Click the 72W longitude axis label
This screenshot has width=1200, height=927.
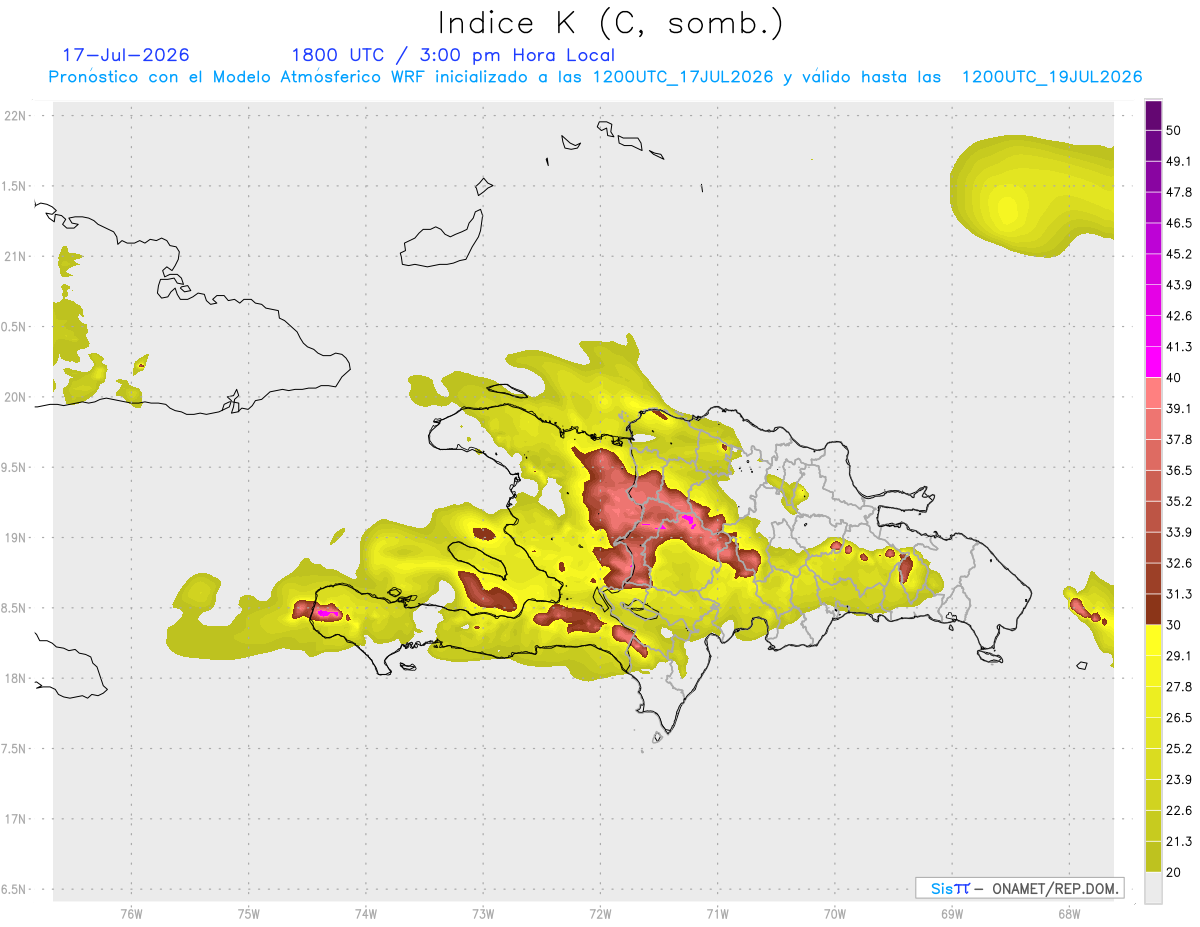(600, 913)
